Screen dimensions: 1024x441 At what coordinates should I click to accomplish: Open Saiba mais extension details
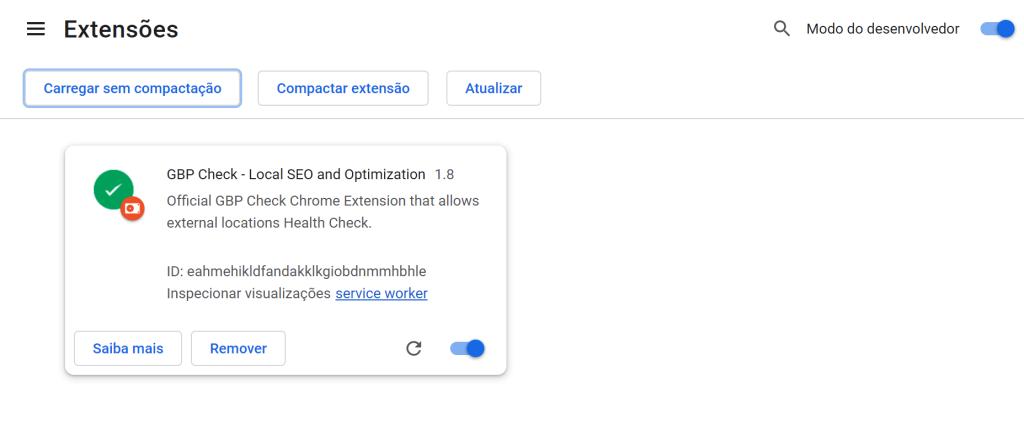click(x=128, y=348)
